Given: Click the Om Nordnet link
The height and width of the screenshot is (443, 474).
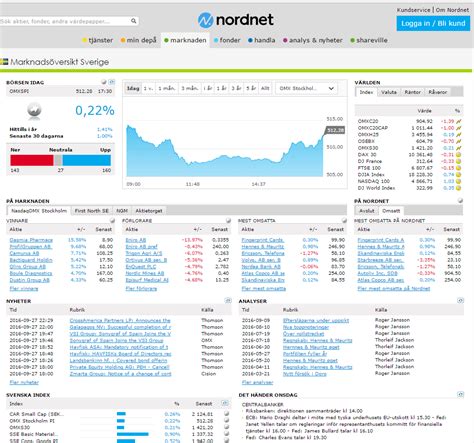Looking at the screenshot, I should [452, 10].
